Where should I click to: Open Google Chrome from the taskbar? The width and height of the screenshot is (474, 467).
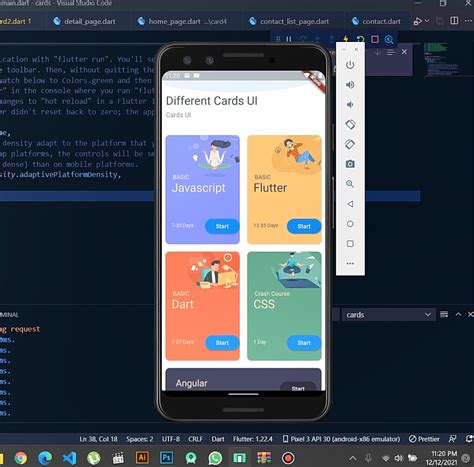21,458
